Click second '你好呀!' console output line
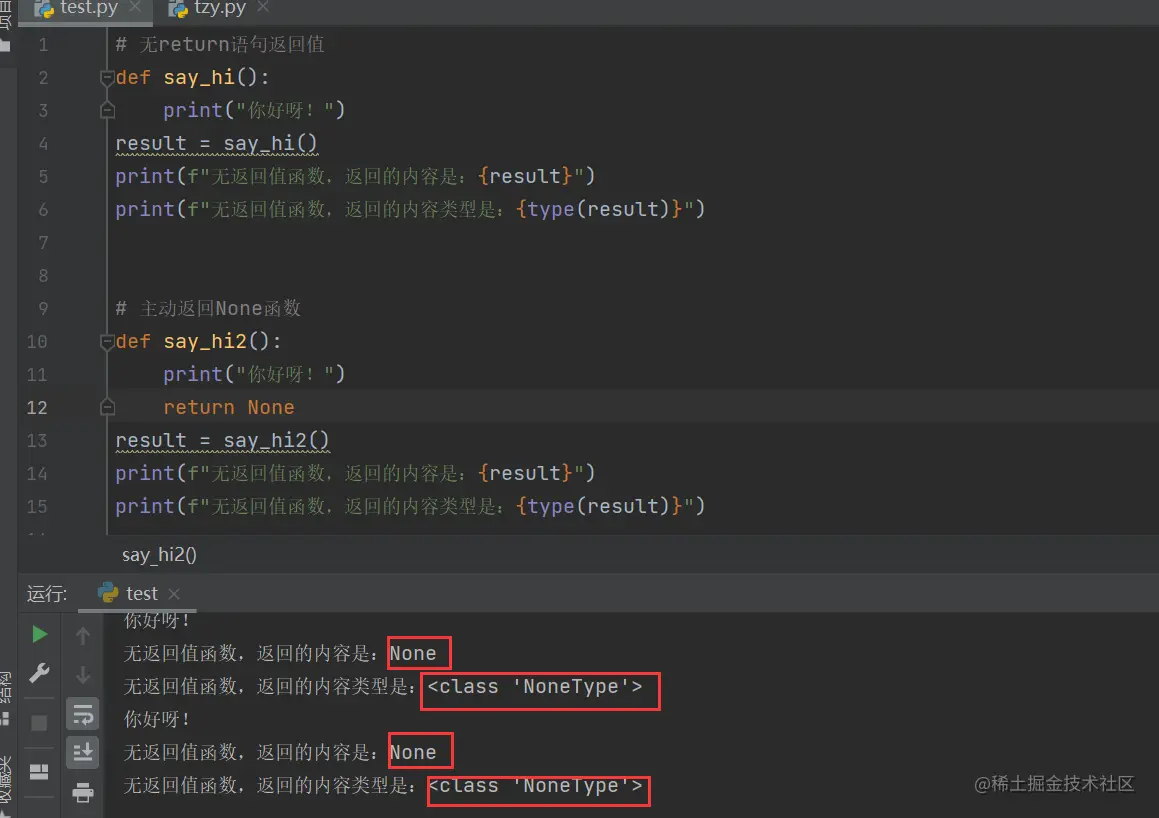Screen dimensions: 1159x818 point(157,719)
